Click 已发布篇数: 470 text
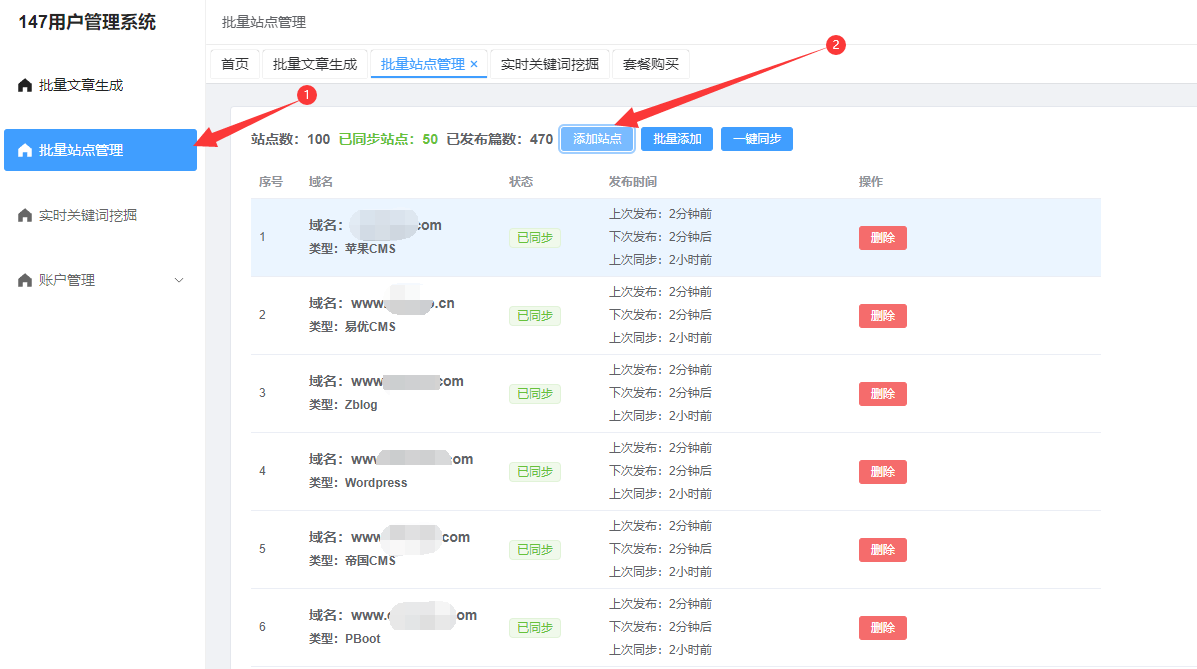Viewport: 1197px width, 669px height. pyautogui.click(x=500, y=139)
